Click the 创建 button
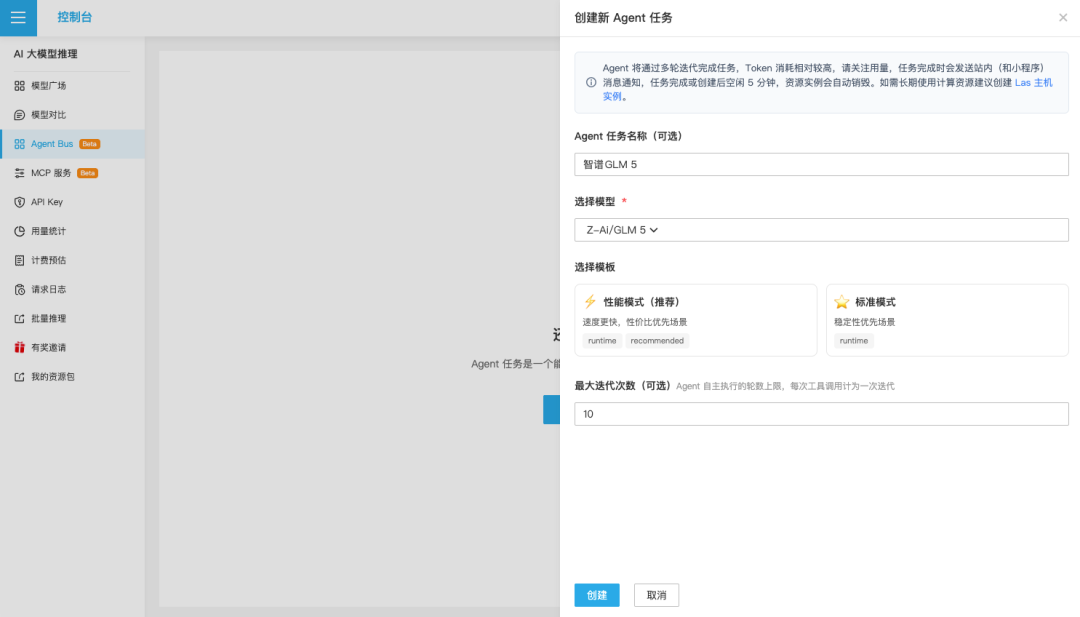1080x617 pixels. pos(596,595)
